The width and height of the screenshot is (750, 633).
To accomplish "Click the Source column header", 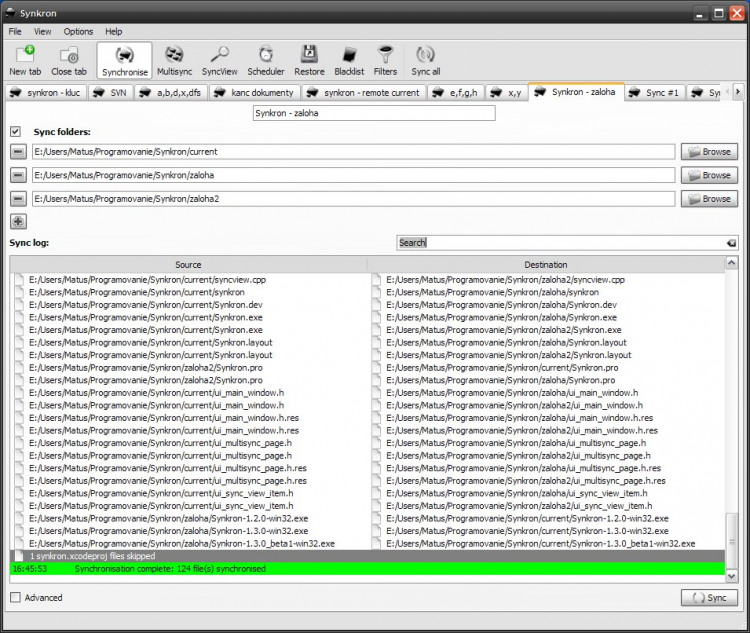I will pyautogui.click(x=188, y=265).
